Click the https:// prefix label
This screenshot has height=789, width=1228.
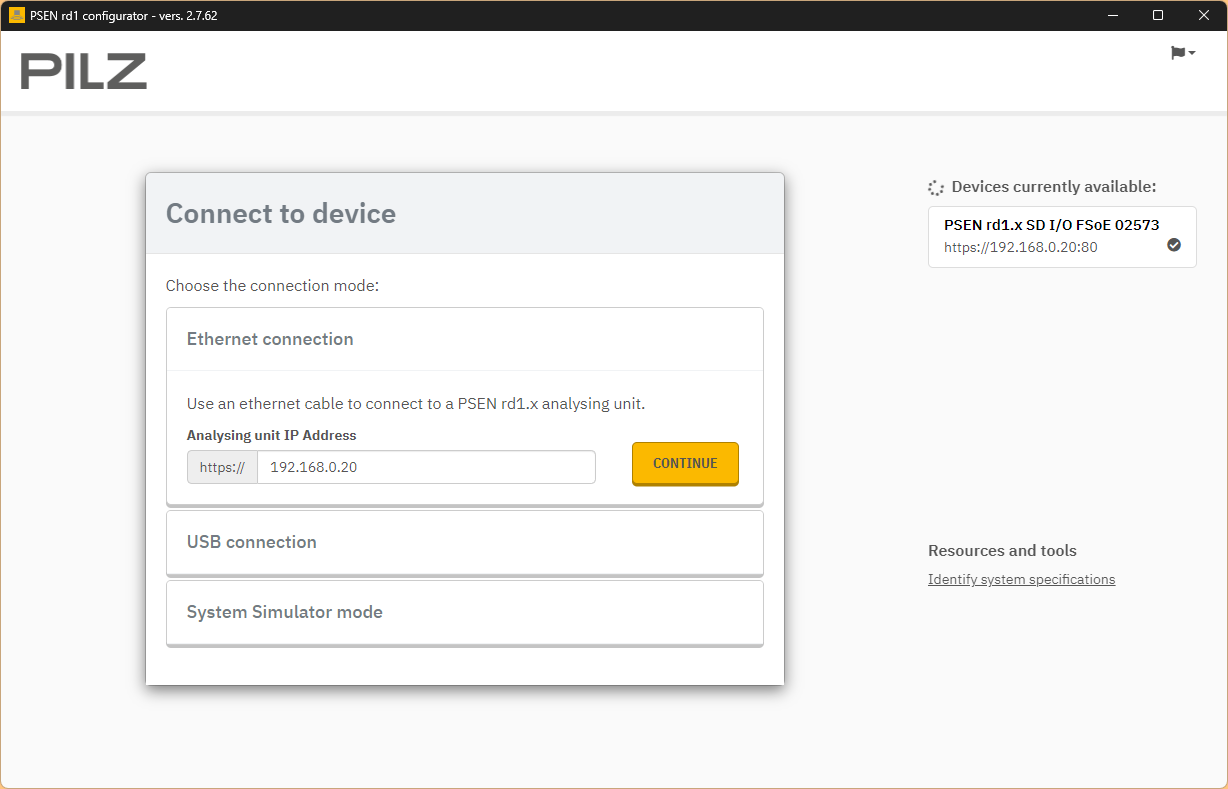point(222,467)
